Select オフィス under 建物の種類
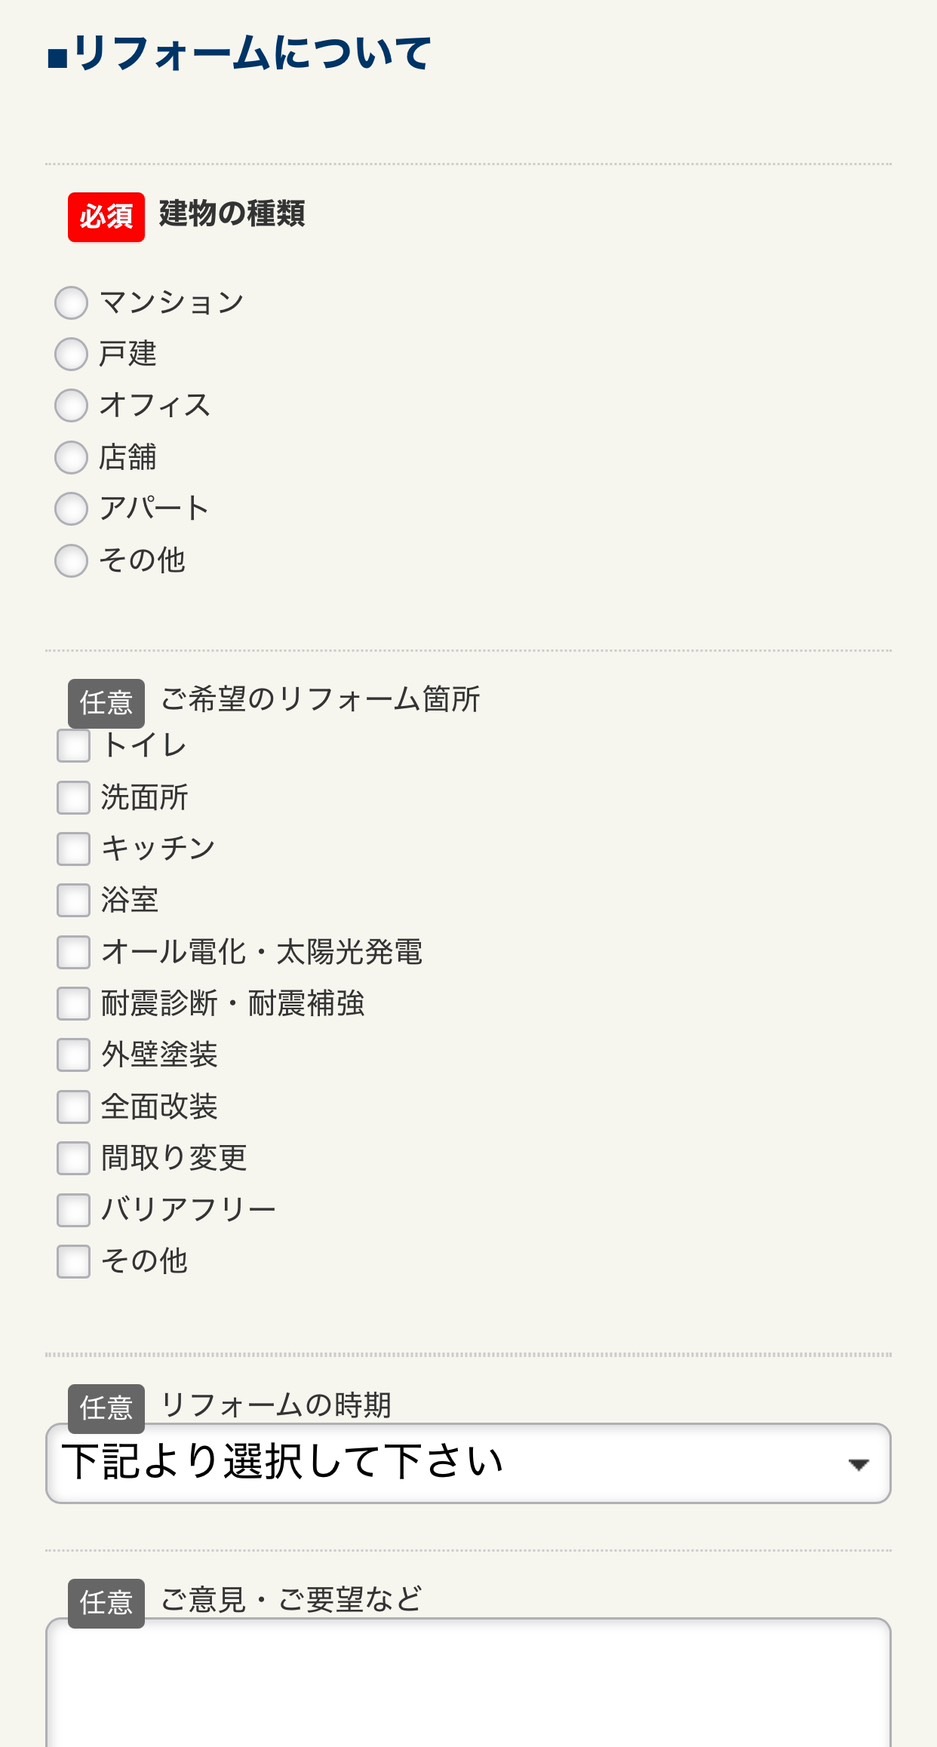 pyautogui.click(x=71, y=405)
